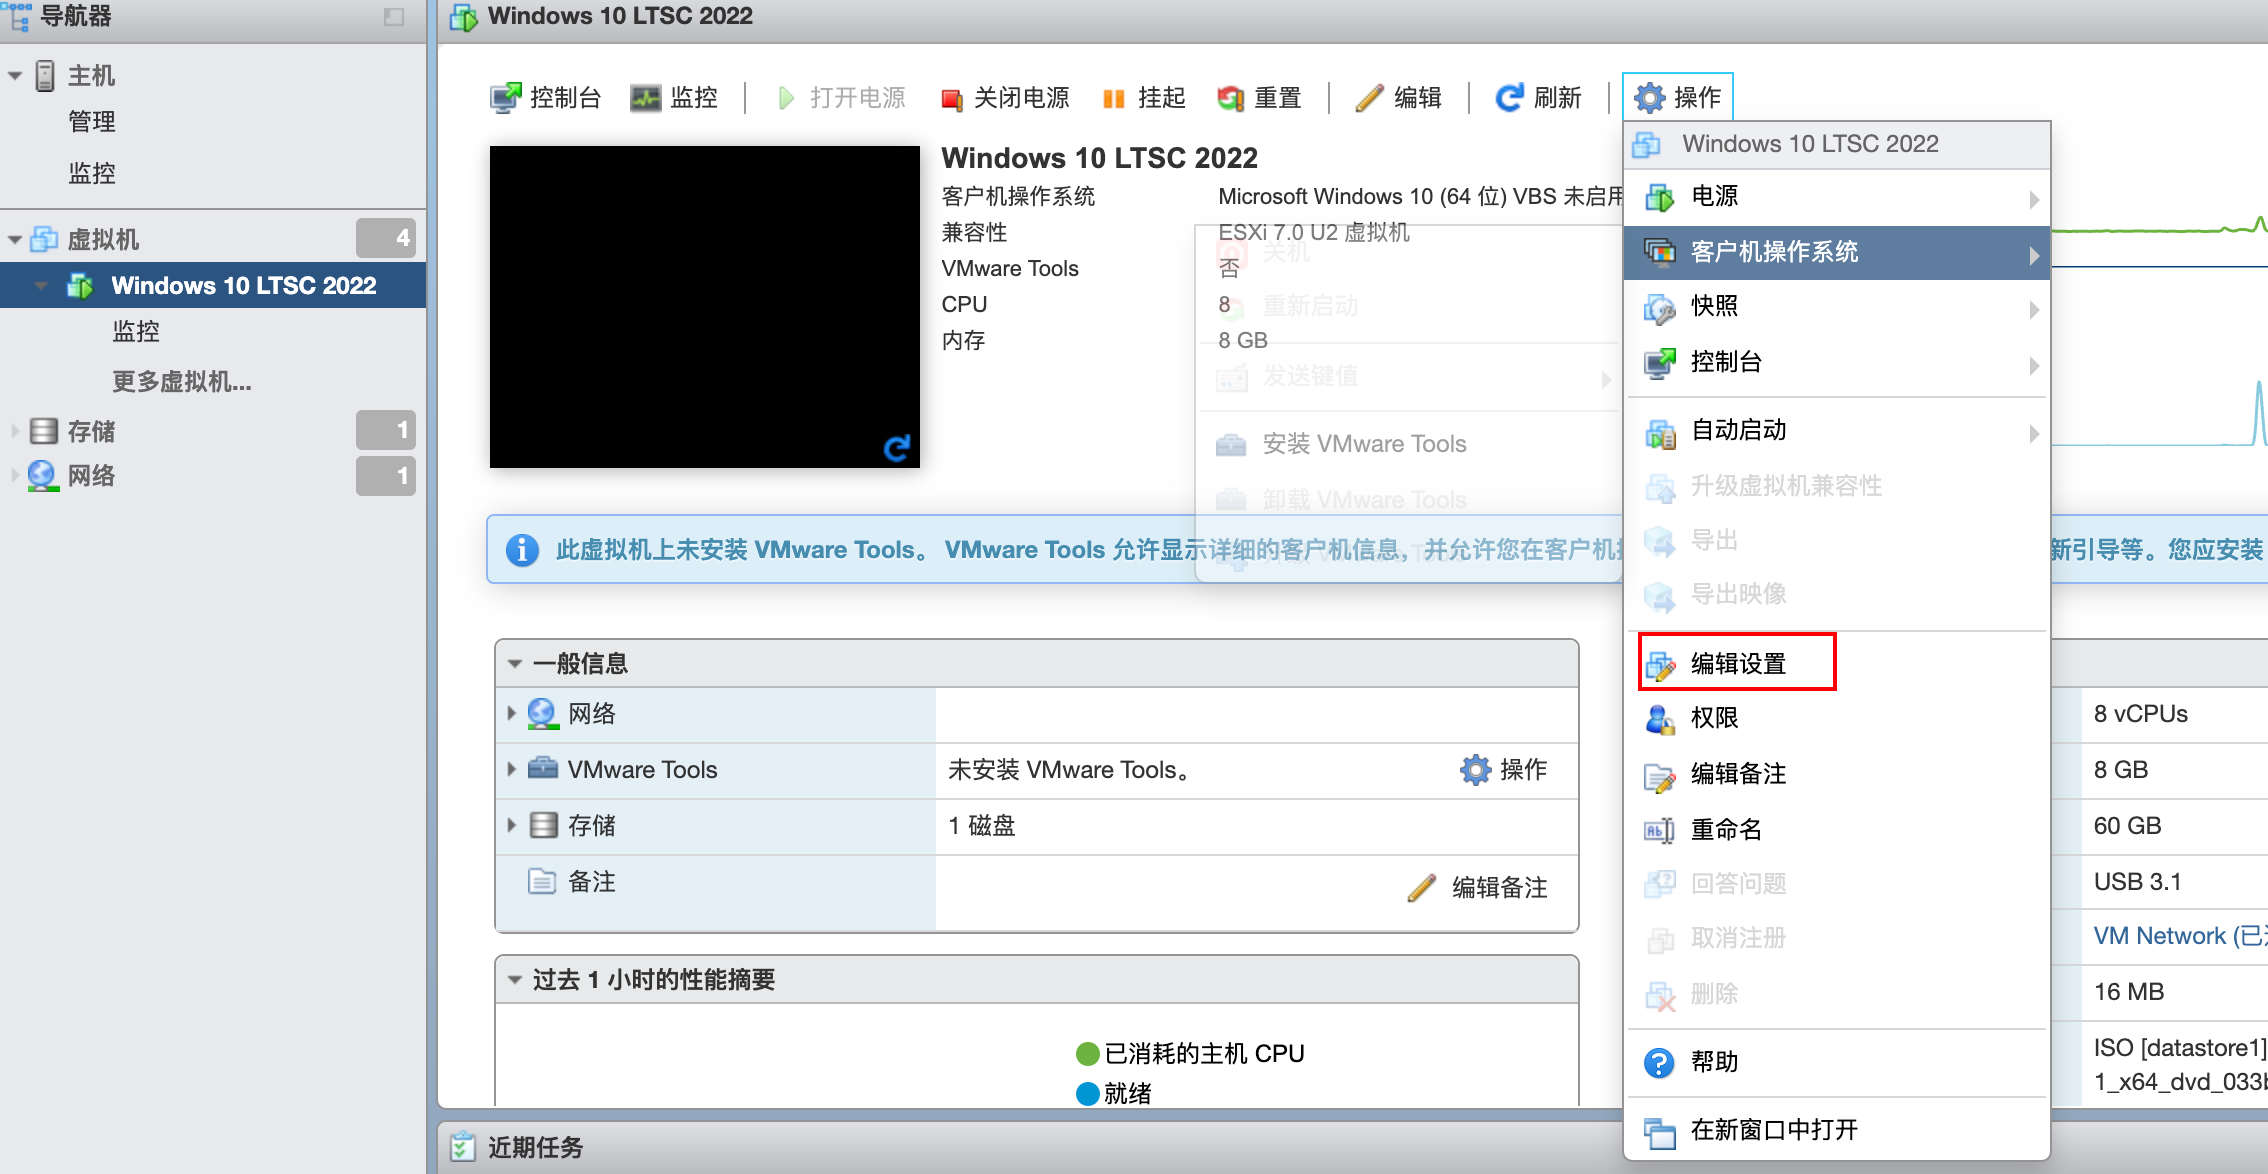2268x1174 pixels.
Task: Click the blue 就绪 legend marker
Action: coord(1088,1094)
